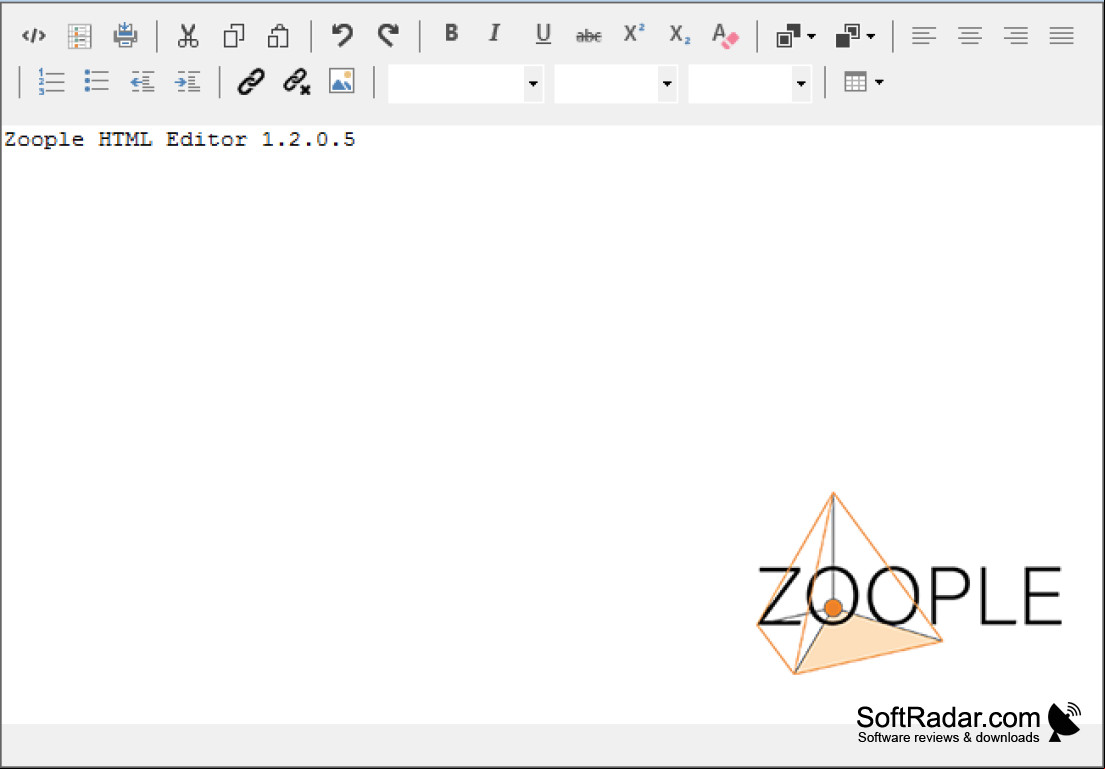Insert a hyperlink
The image size is (1105, 769).
click(251, 82)
